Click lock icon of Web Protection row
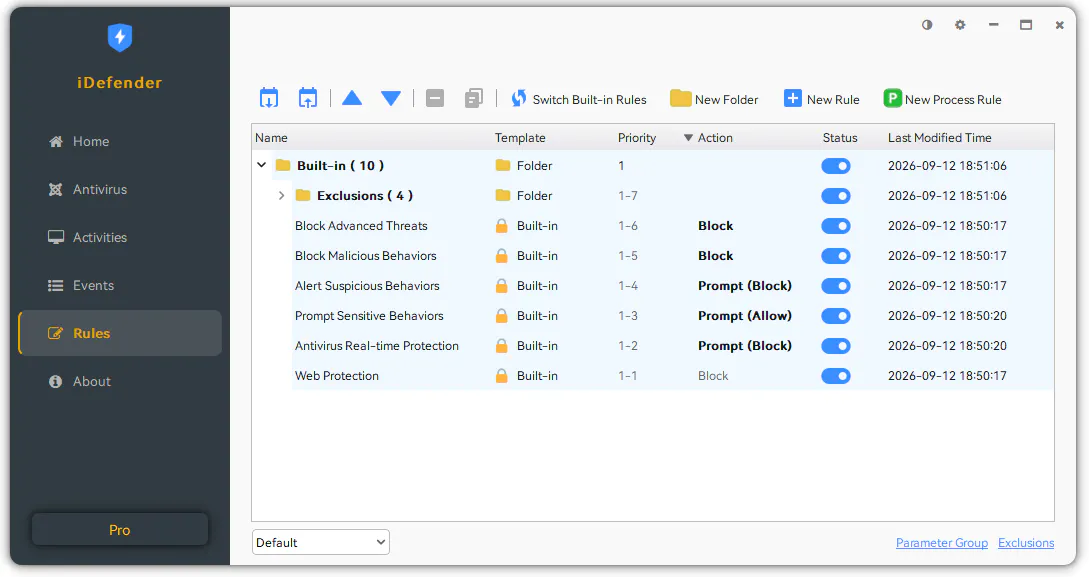 click(501, 376)
